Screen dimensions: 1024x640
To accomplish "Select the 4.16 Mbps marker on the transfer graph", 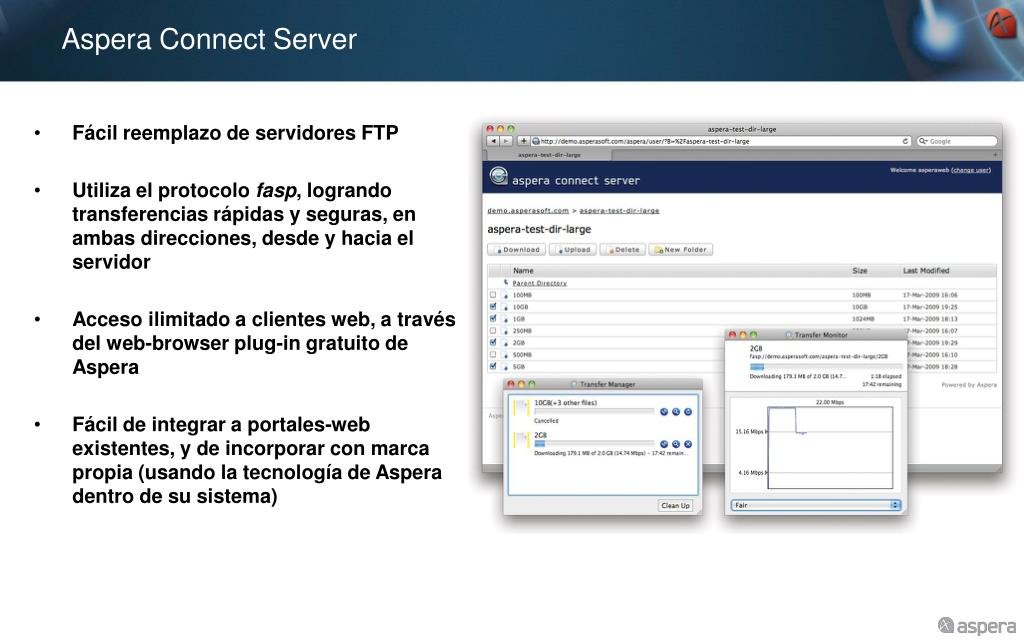I will (x=751, y=473).
